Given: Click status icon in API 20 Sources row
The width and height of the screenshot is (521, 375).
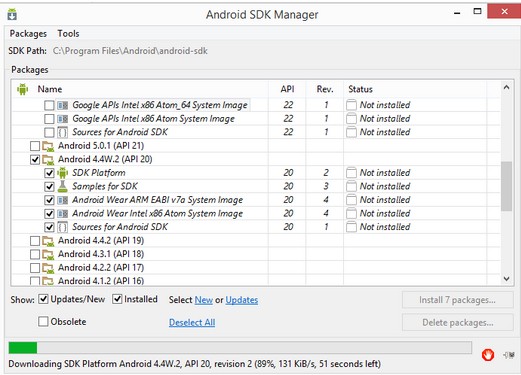Looking at the screenshot, I should 351,227.
